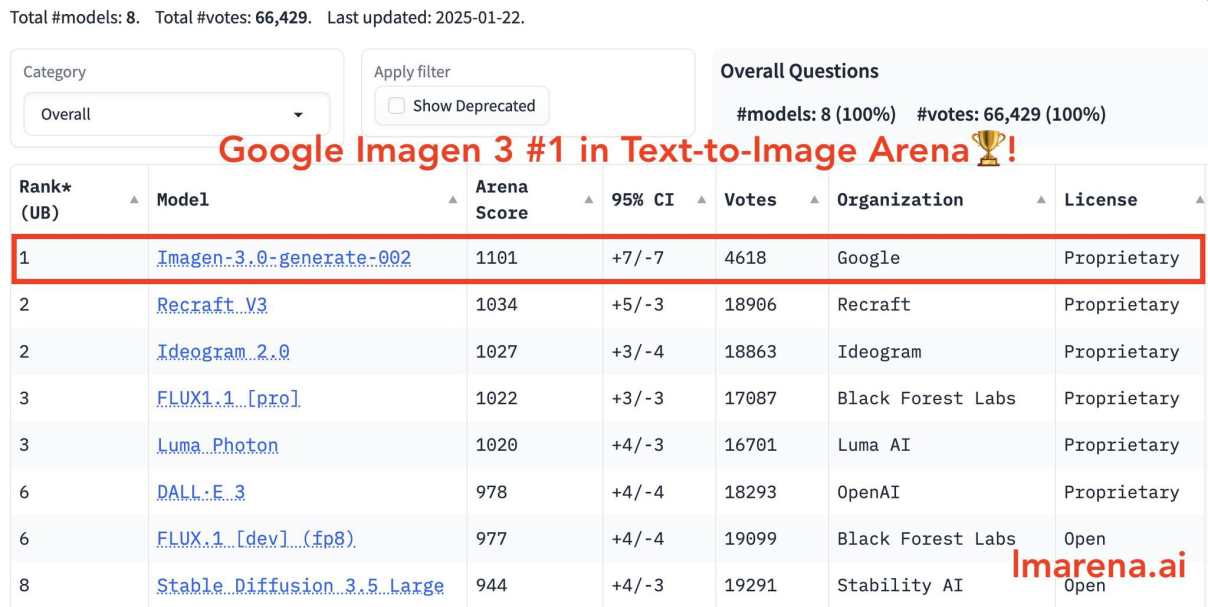This screenshot has width=1208, height=607.
Task: Sort by 95% CI using its arrow
Action: 701,200
